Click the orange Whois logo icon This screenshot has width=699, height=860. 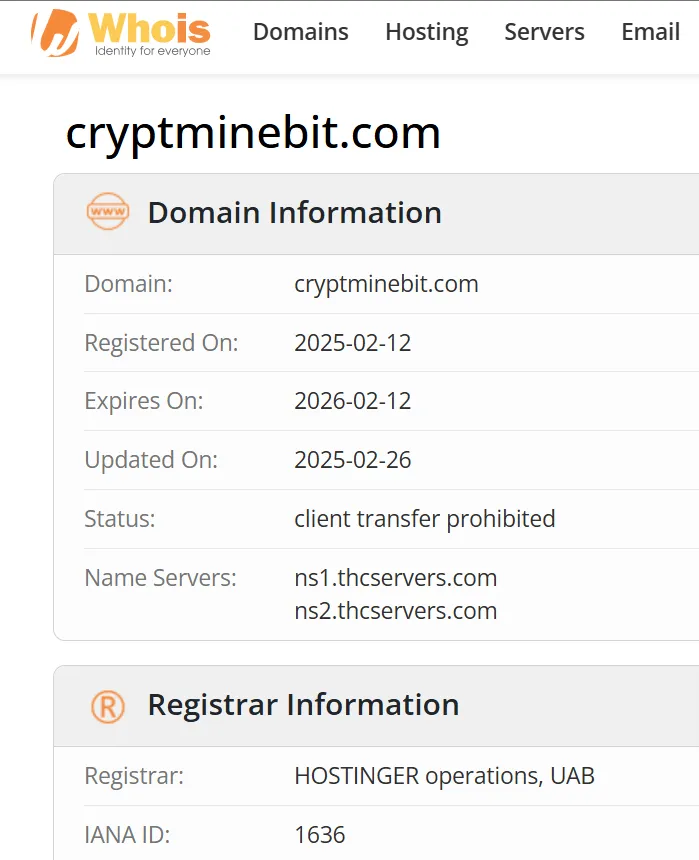pyautogui.click(x=54, y=33)
